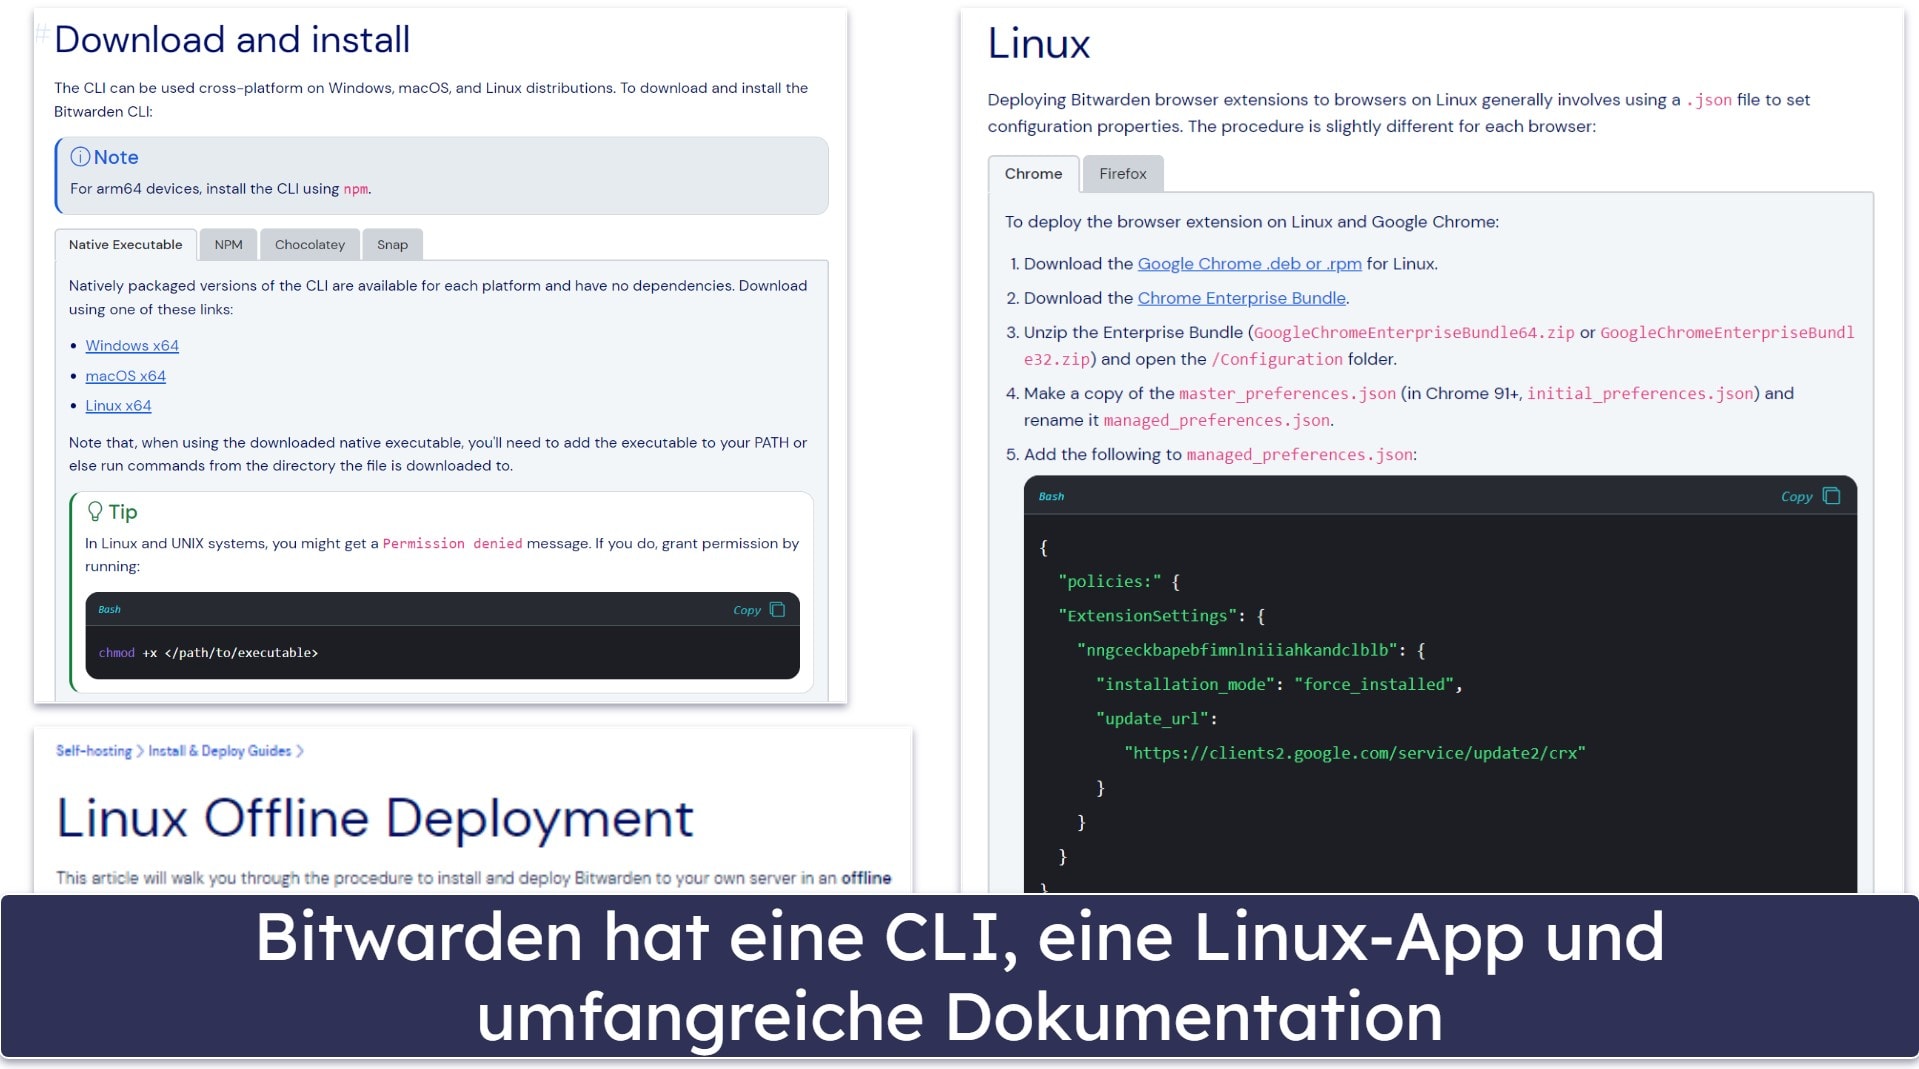Click the extension ID nngceckbapebfimnlniiiahkandclblb
1919x1069 pixels.
click(x=1238, y=650)
